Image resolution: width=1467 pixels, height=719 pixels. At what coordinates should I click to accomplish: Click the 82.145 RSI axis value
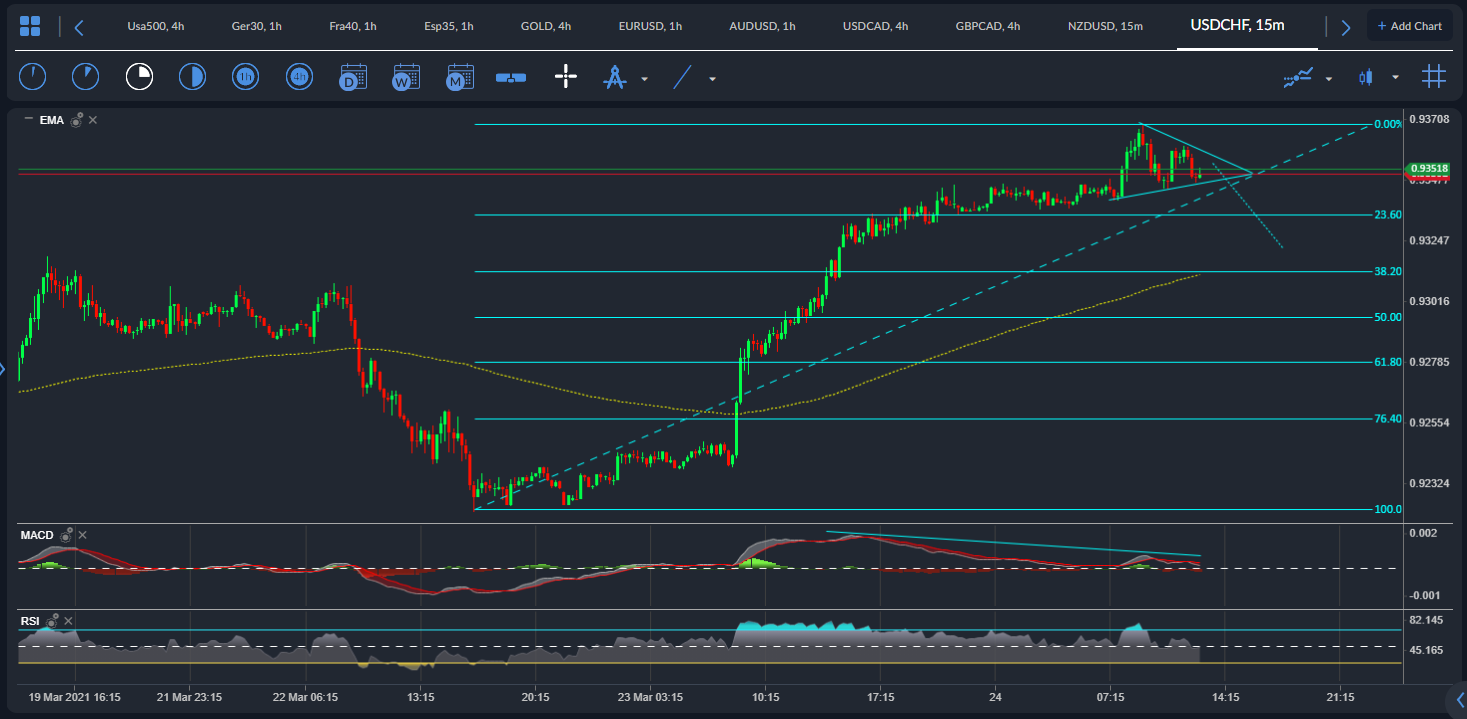(1426, 620)
